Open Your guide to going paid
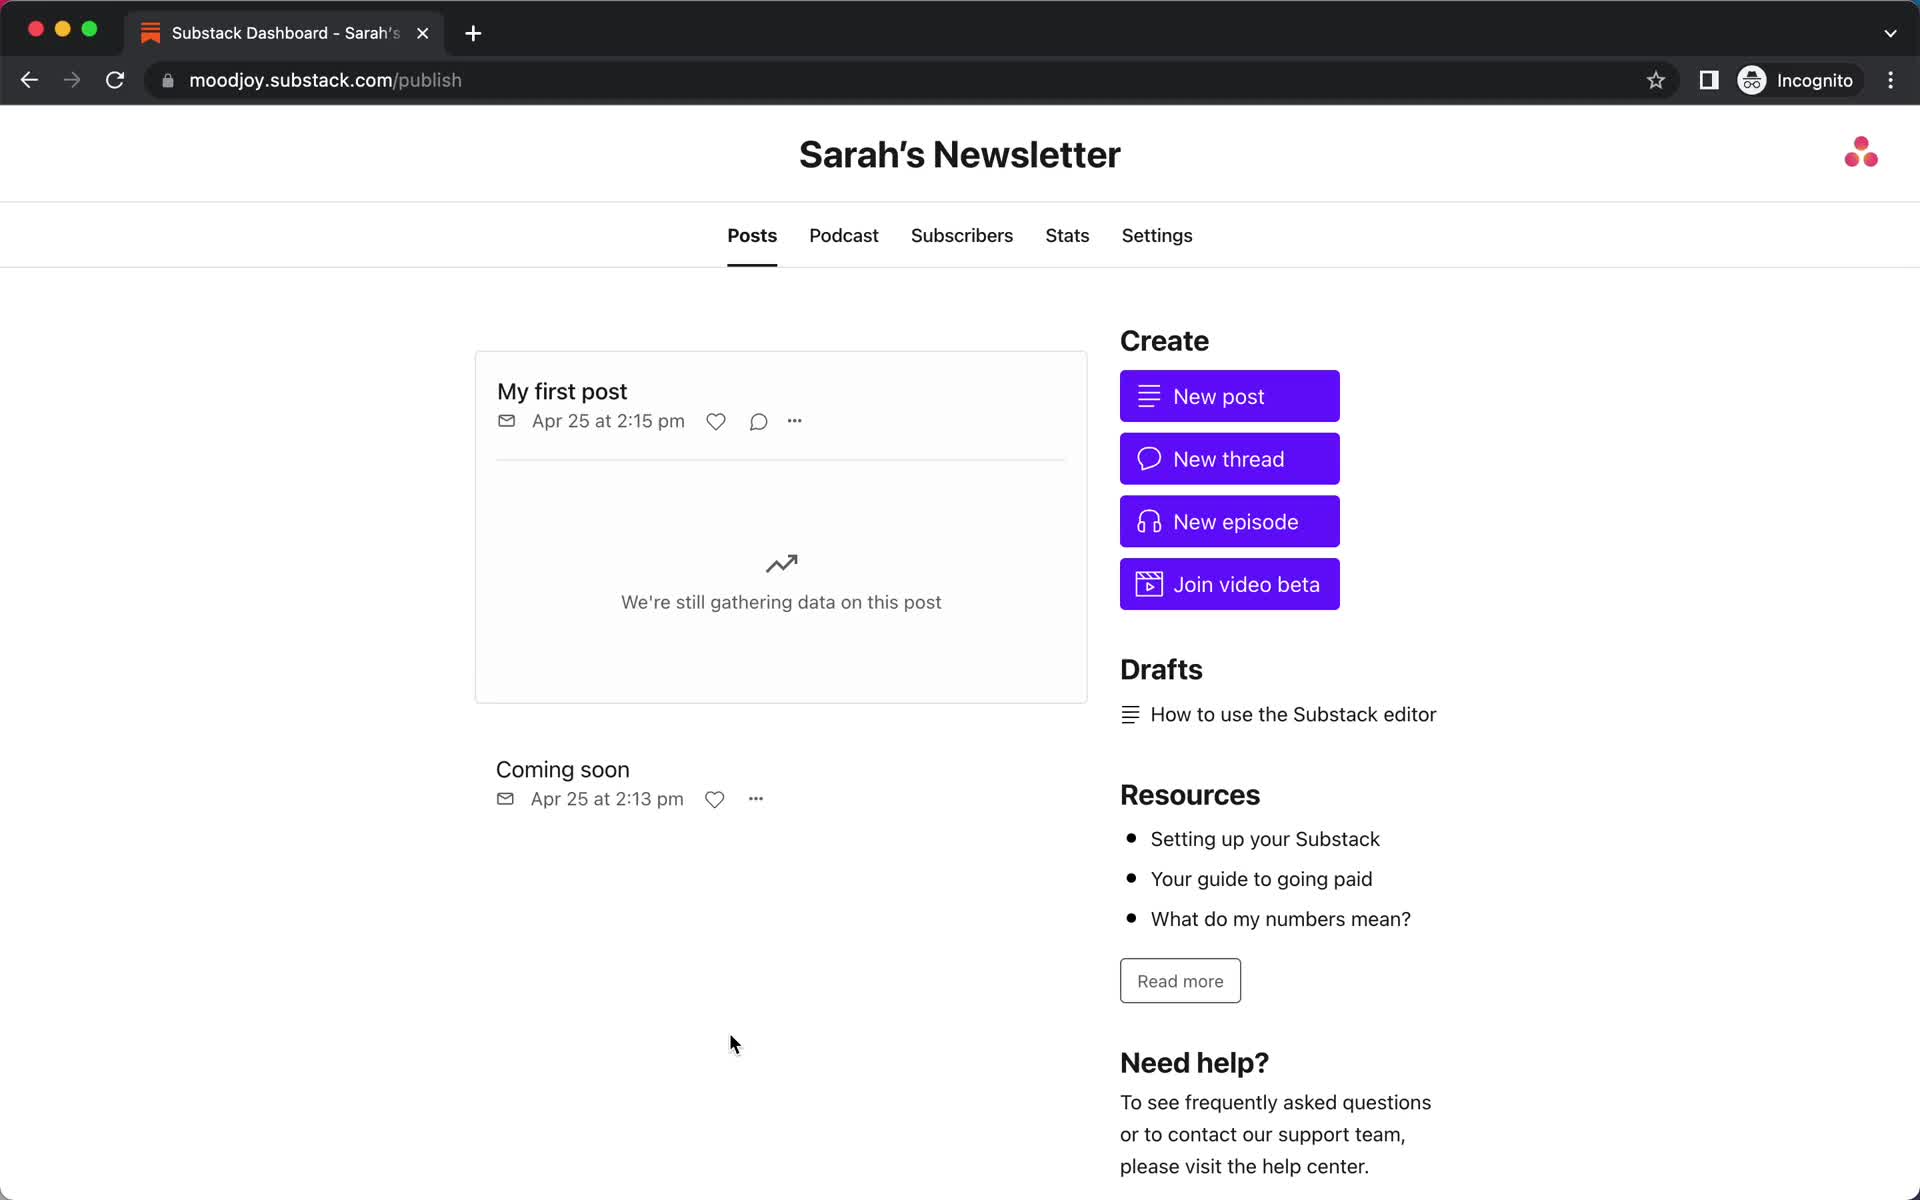Viewport: 1920px width, 1200px height. (x=1261, y=879)
